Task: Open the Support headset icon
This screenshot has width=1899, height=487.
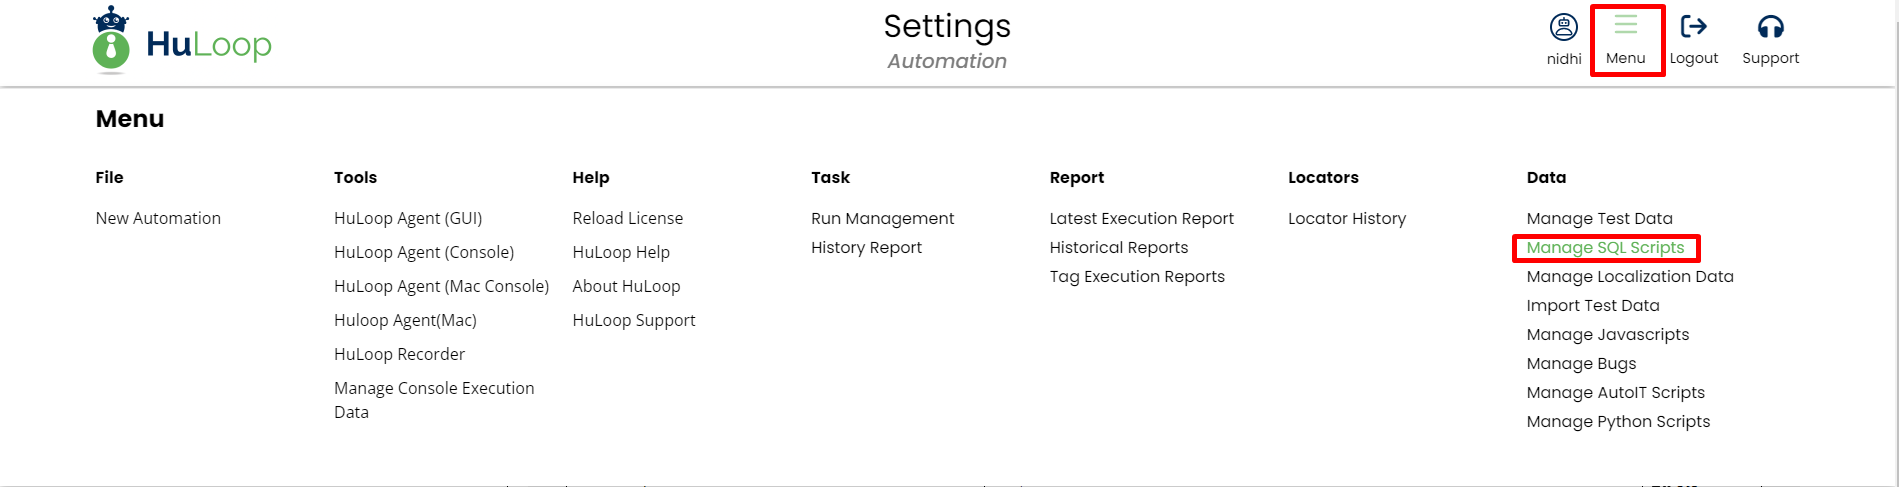Action: [1770, 26]
